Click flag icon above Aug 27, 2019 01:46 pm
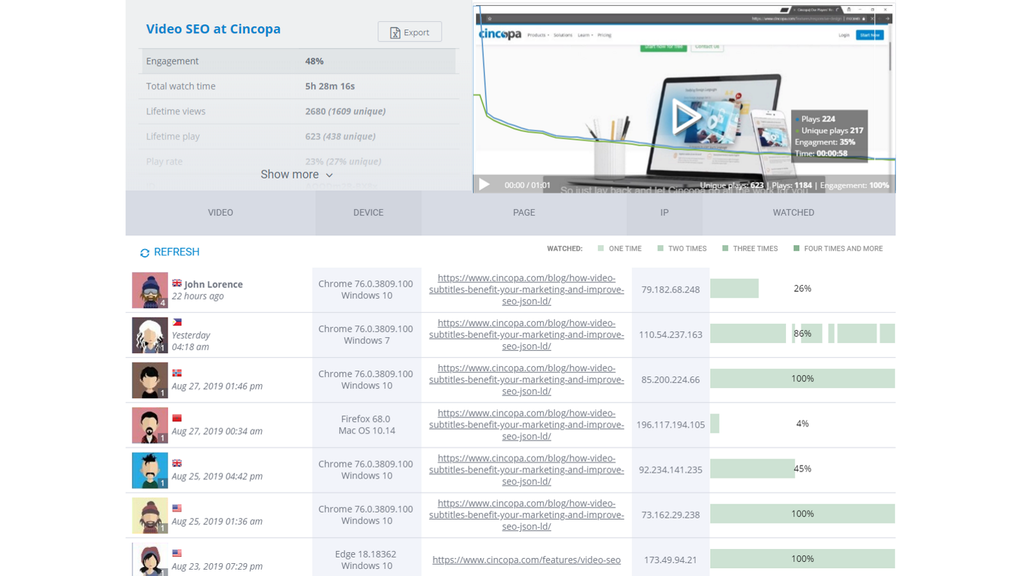The height and width of the screenshot is (576, 1024). pos(177,373)
